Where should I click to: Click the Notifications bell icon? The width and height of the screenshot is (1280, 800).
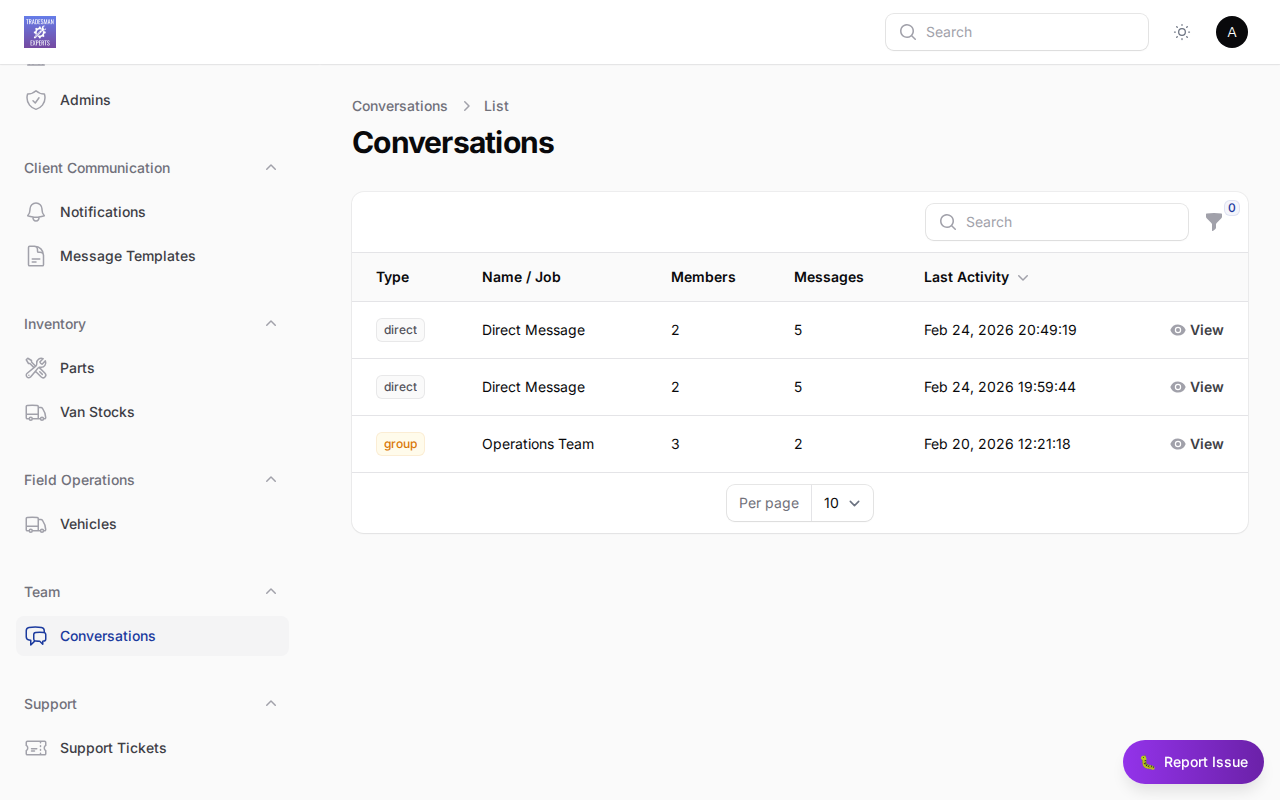pyautogui.click(x=36, y=212)
